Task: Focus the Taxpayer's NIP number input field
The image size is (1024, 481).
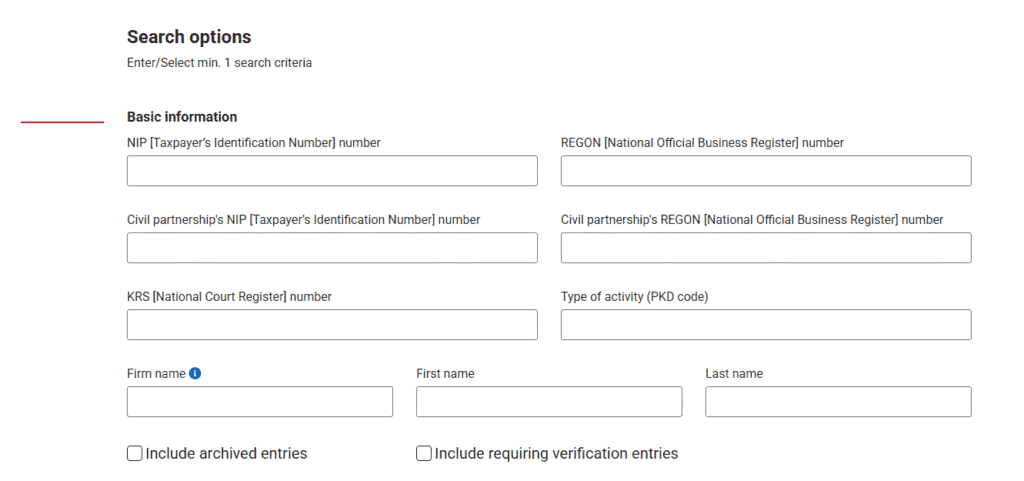Action: 332,171
